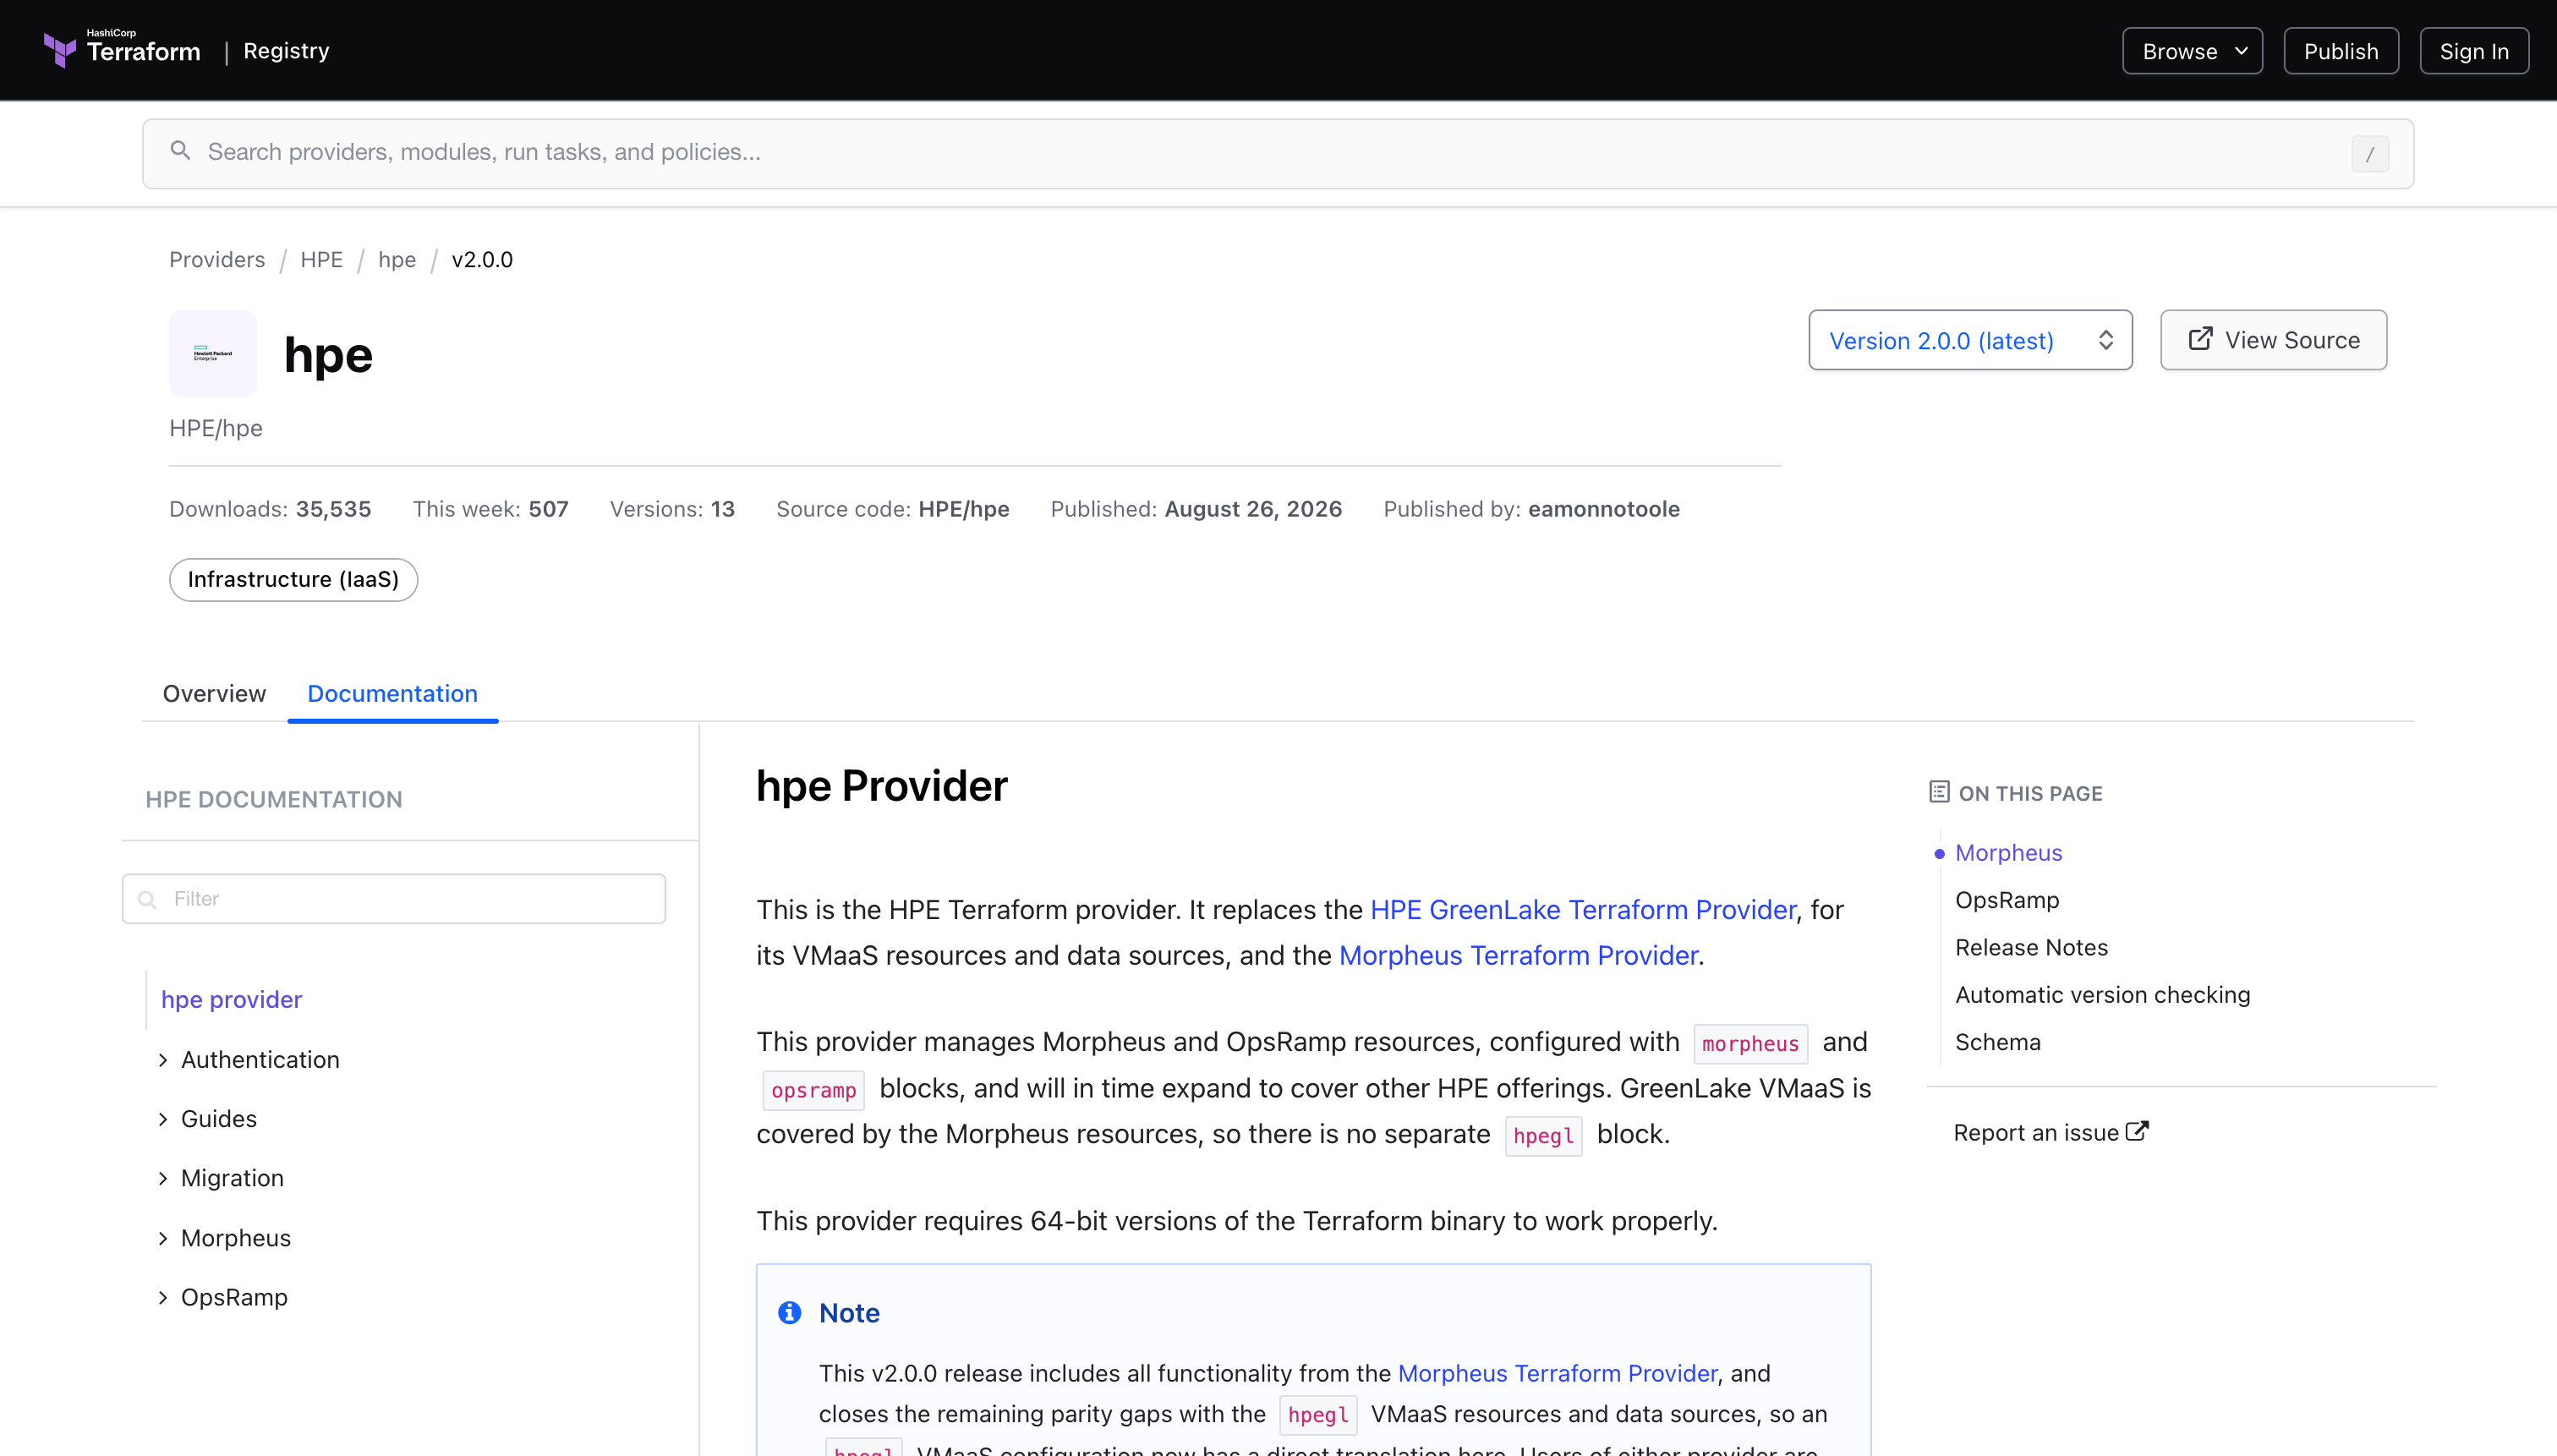
Task: Go to HPE namespace breadcrumb
Action: [321, 259]
